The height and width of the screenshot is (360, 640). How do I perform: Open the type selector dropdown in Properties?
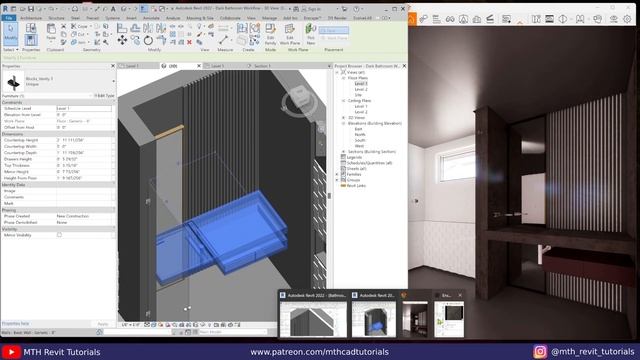[x=113, y=81]
